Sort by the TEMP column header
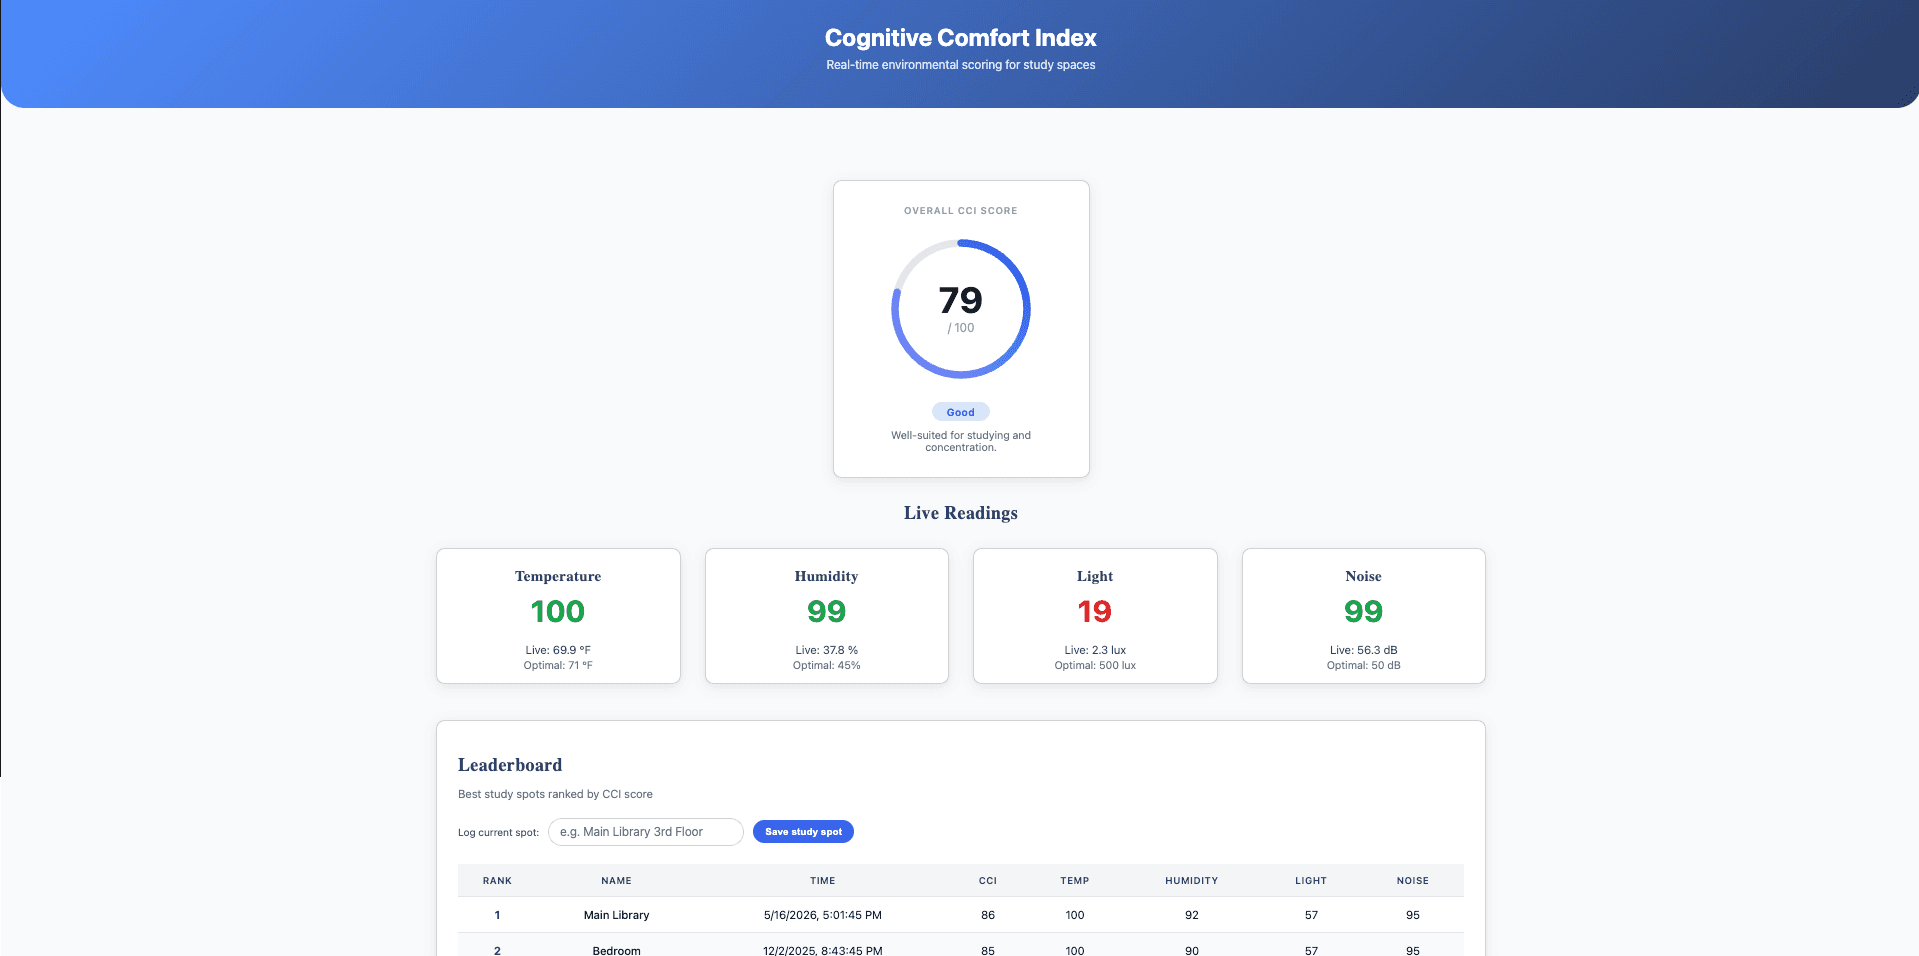The image size is (1919, 956). click(x=1075, y=881)
